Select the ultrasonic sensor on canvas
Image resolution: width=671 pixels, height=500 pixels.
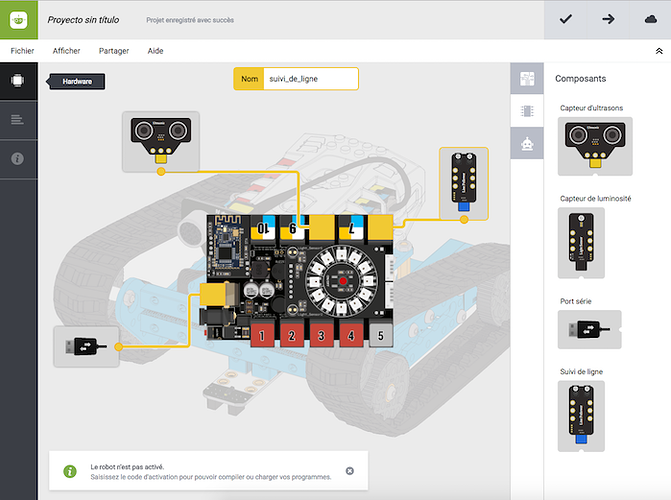click(x=161, y=142)
